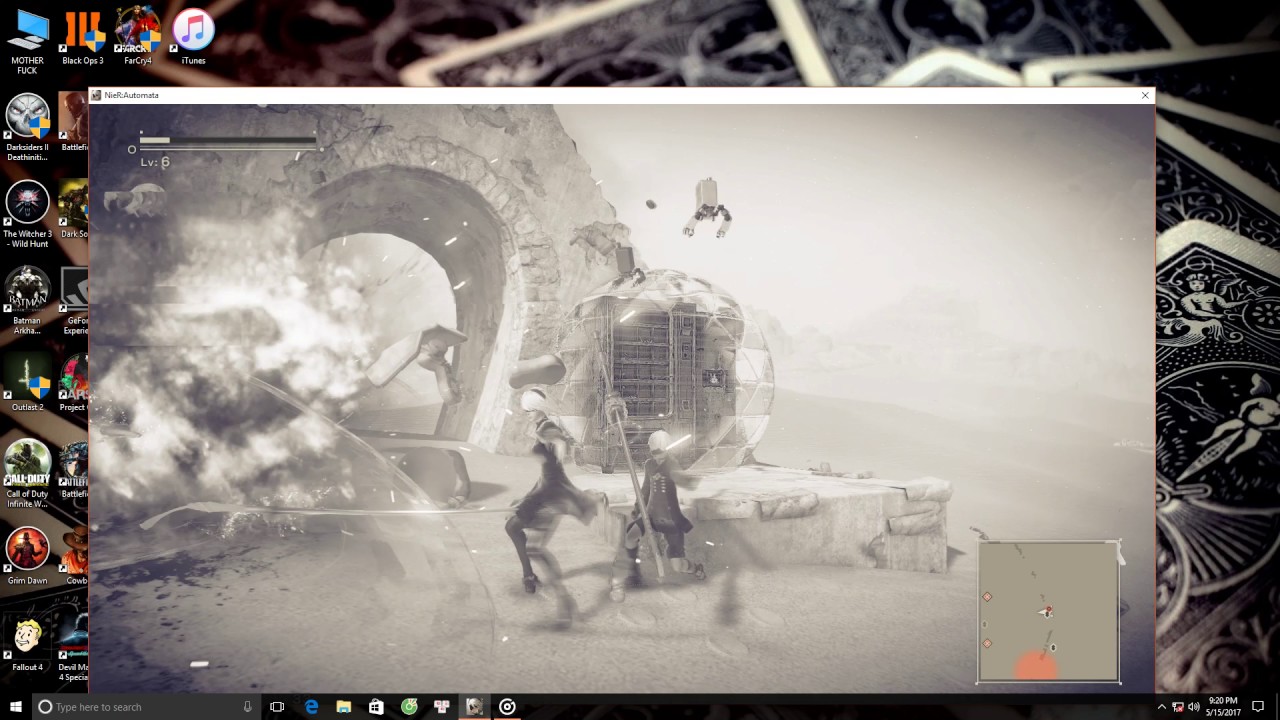Image resolution: width=1280 pixels, height=720 pixels.
Task: Click the green circular taskbar app icon
Action: (409, 707)
